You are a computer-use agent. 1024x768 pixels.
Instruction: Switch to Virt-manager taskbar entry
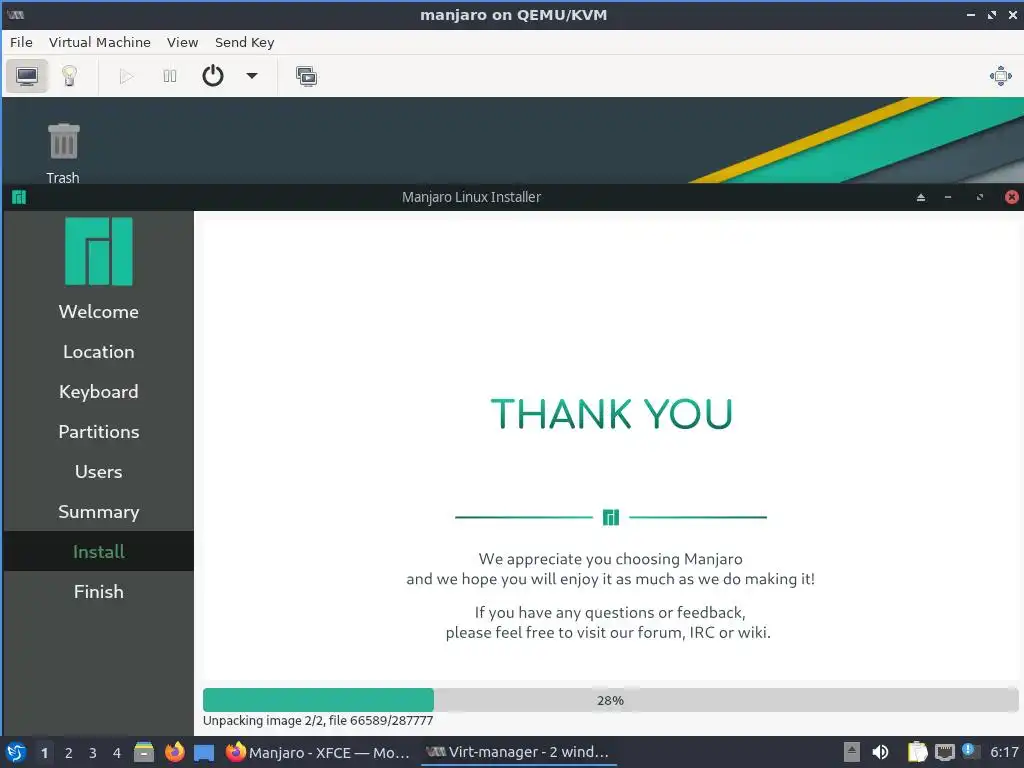click(x=519, y=752)
